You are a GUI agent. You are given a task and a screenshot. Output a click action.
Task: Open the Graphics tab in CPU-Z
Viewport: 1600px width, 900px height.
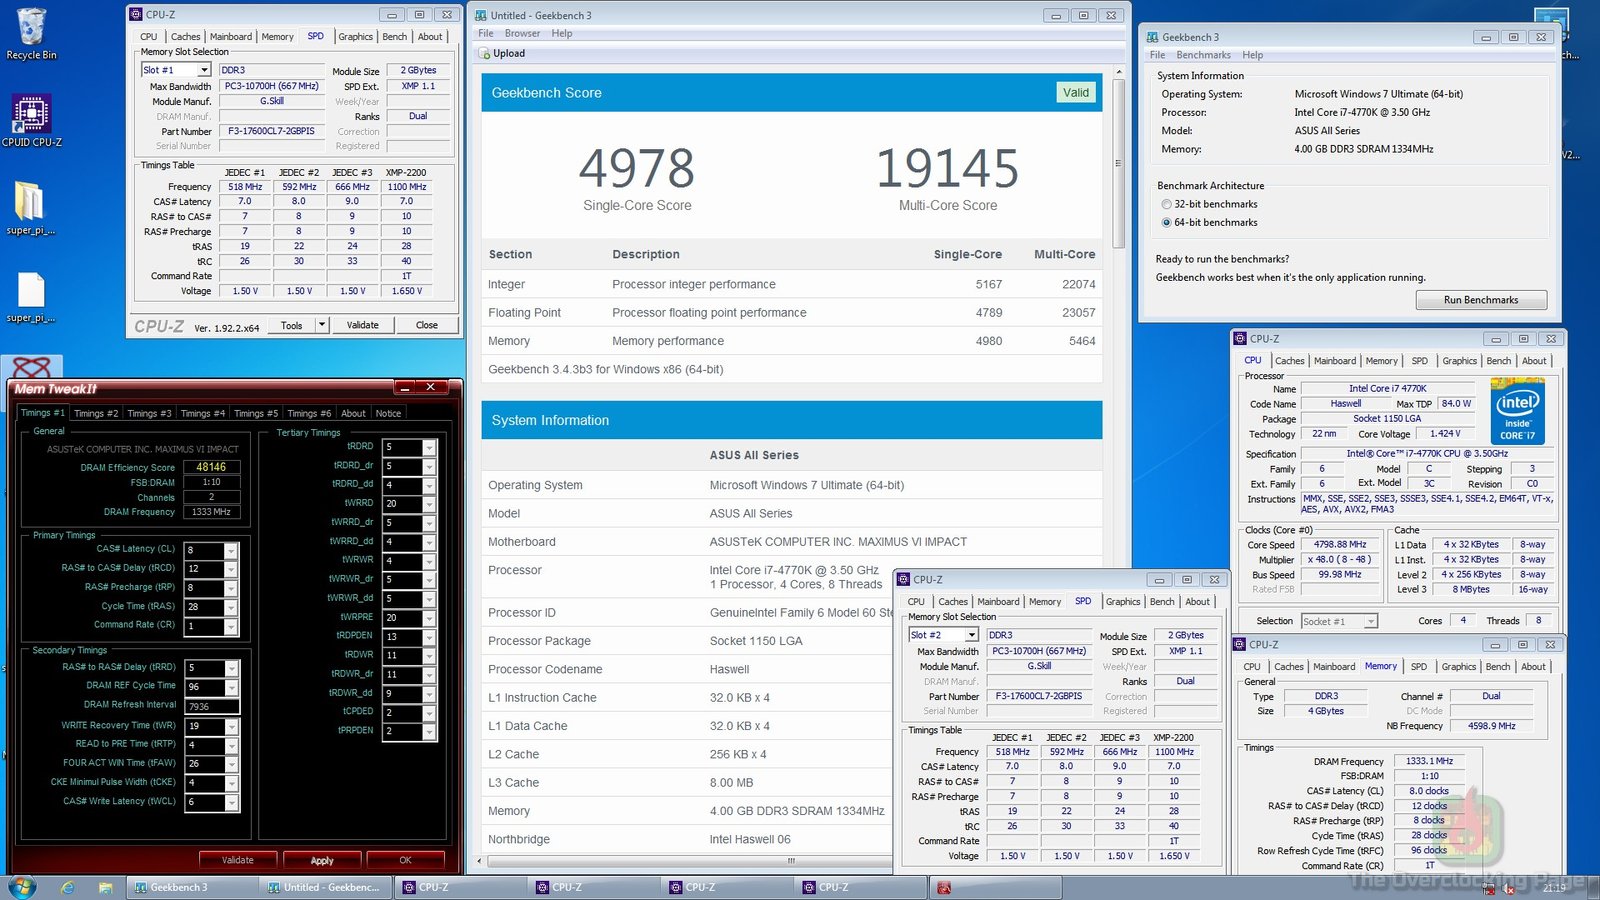tap(355, 37)
